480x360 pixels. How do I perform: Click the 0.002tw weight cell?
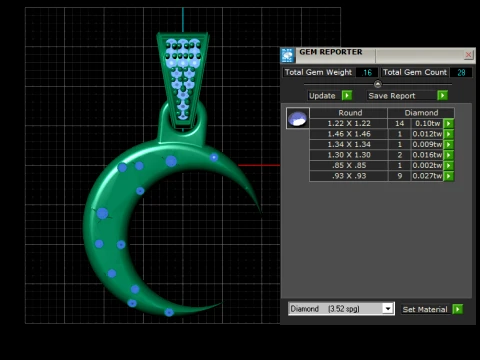click(427, 165)
